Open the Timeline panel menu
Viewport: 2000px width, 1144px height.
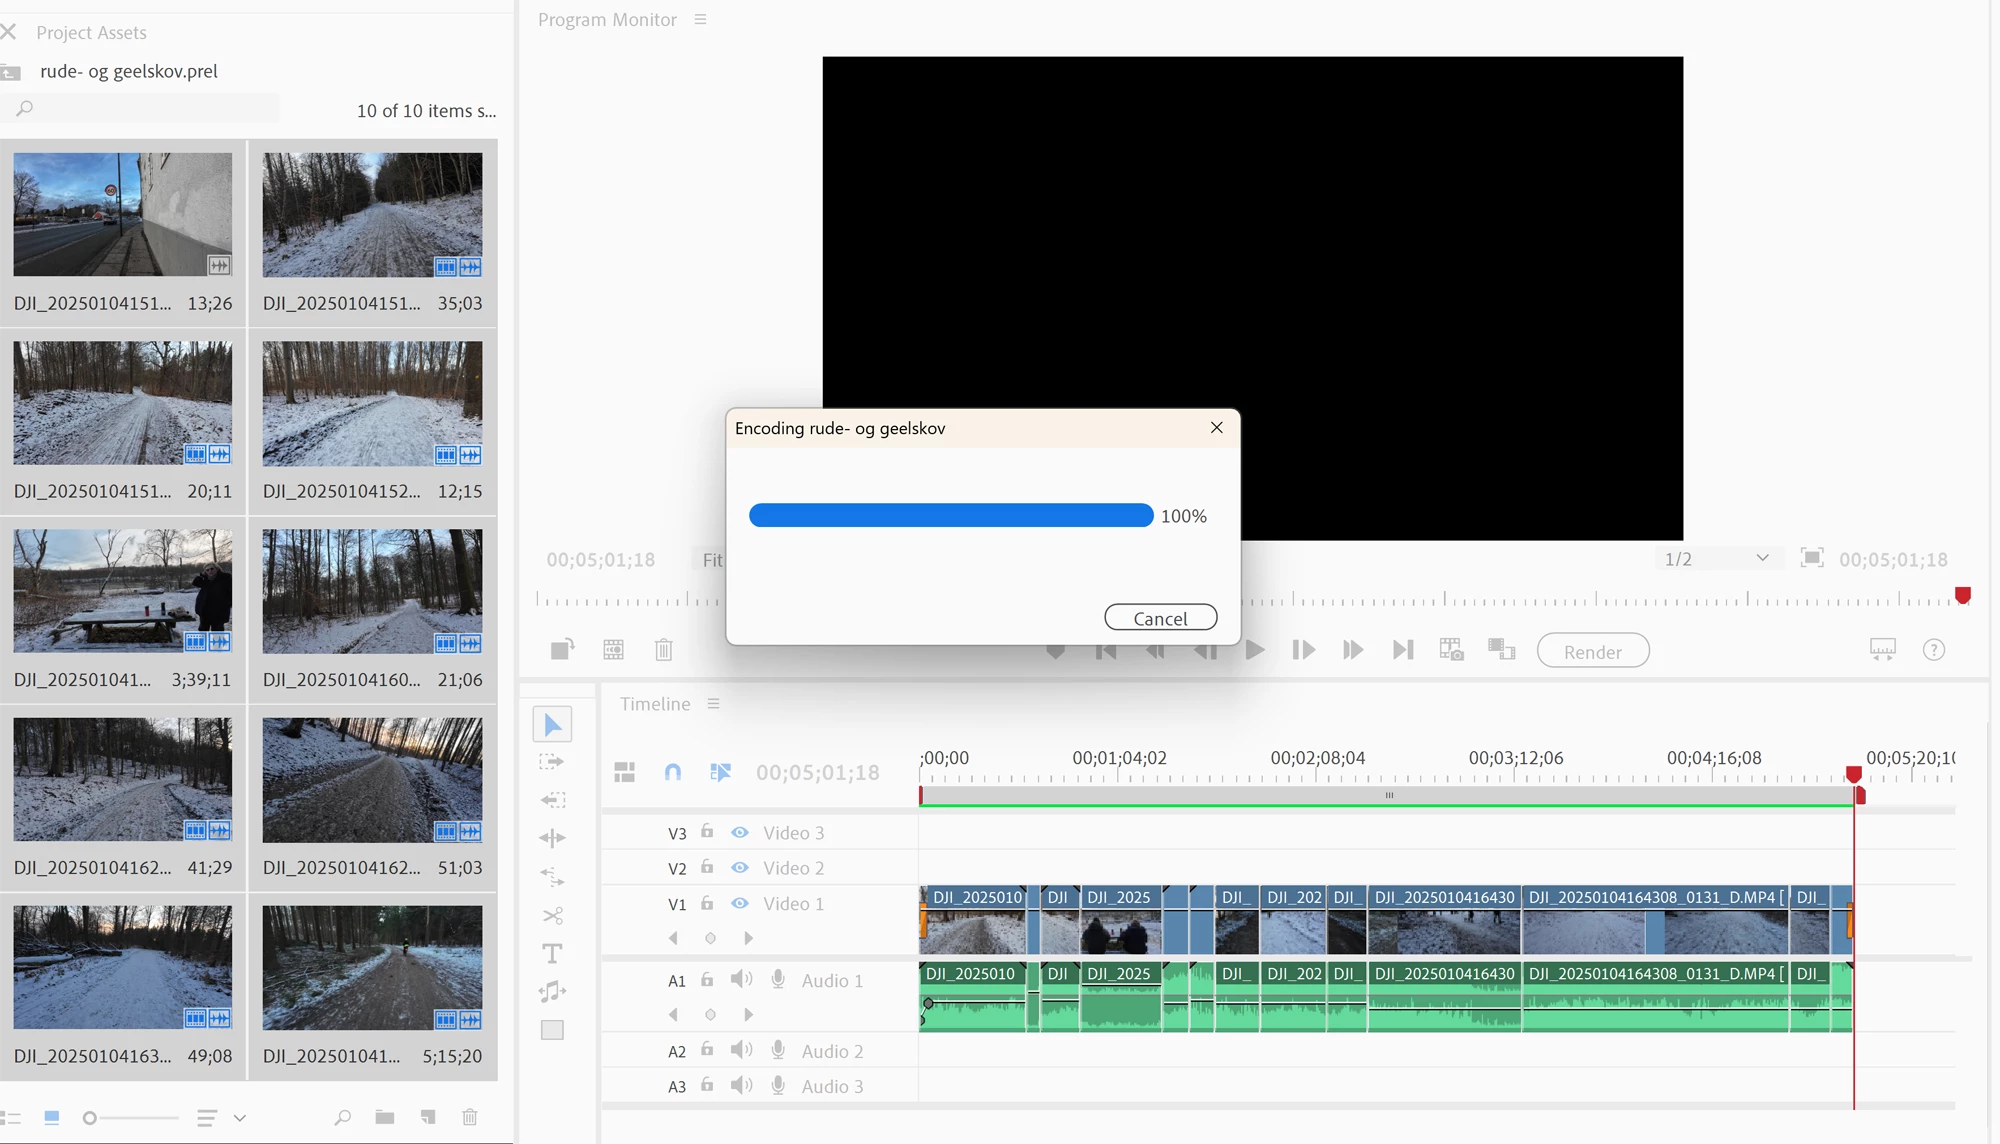[x=713, y=704]
